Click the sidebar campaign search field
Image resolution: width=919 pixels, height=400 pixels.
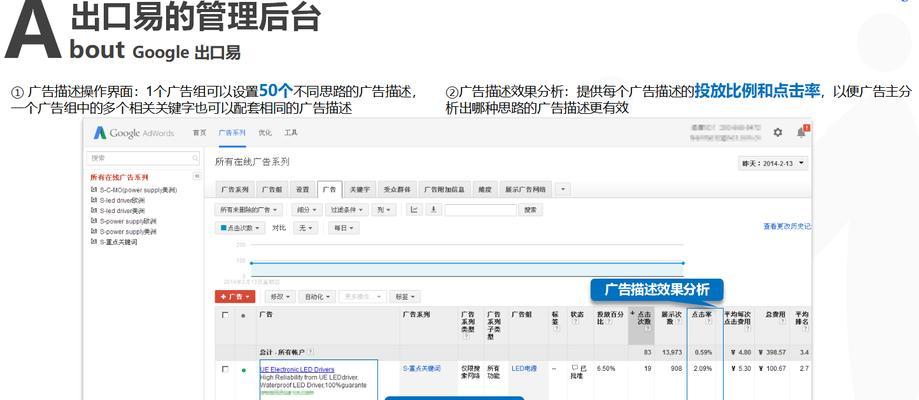coord(144,158)
